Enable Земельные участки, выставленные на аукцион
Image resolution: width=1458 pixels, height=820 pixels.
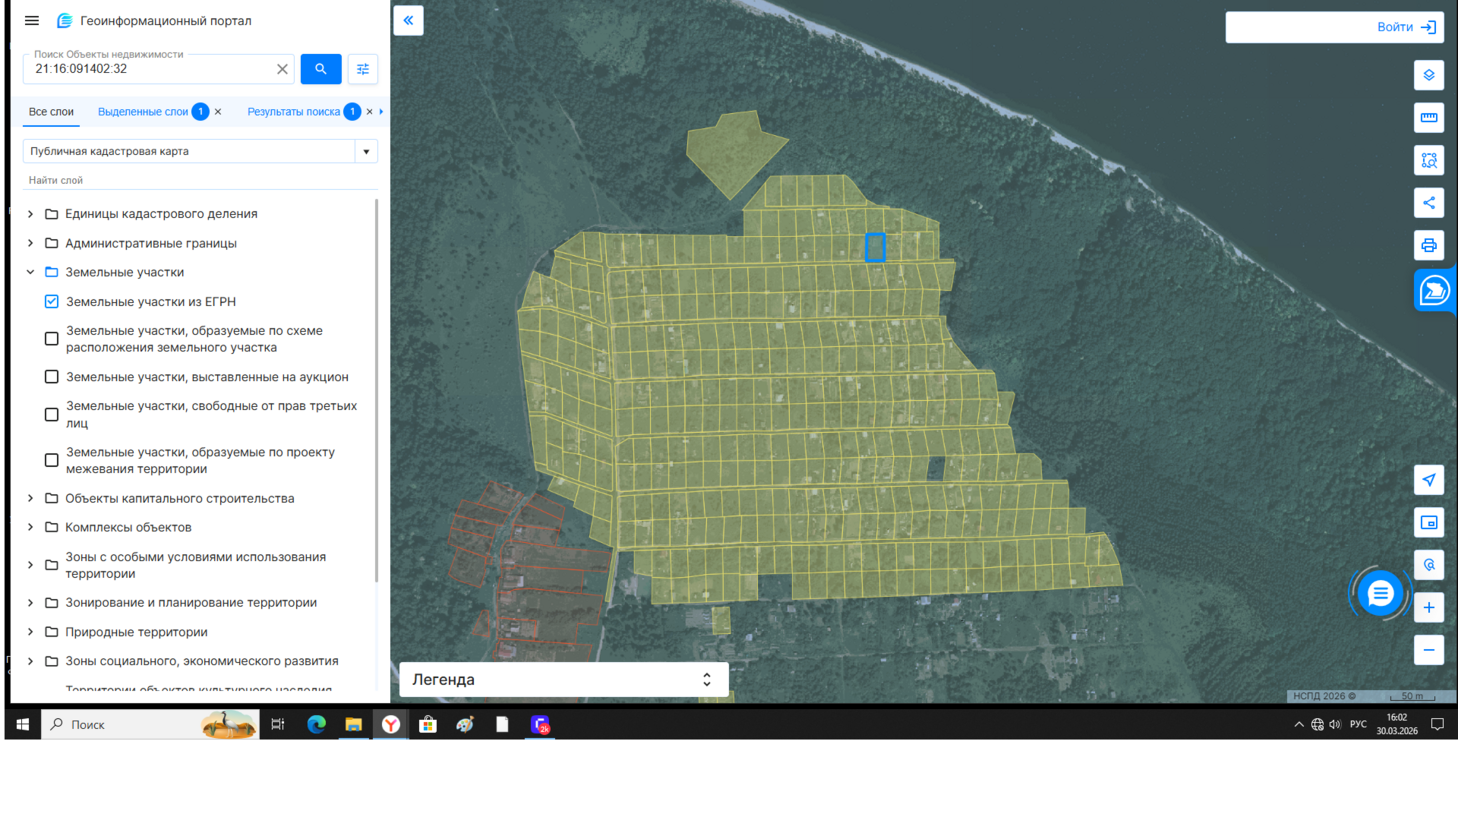pos(52,377)
